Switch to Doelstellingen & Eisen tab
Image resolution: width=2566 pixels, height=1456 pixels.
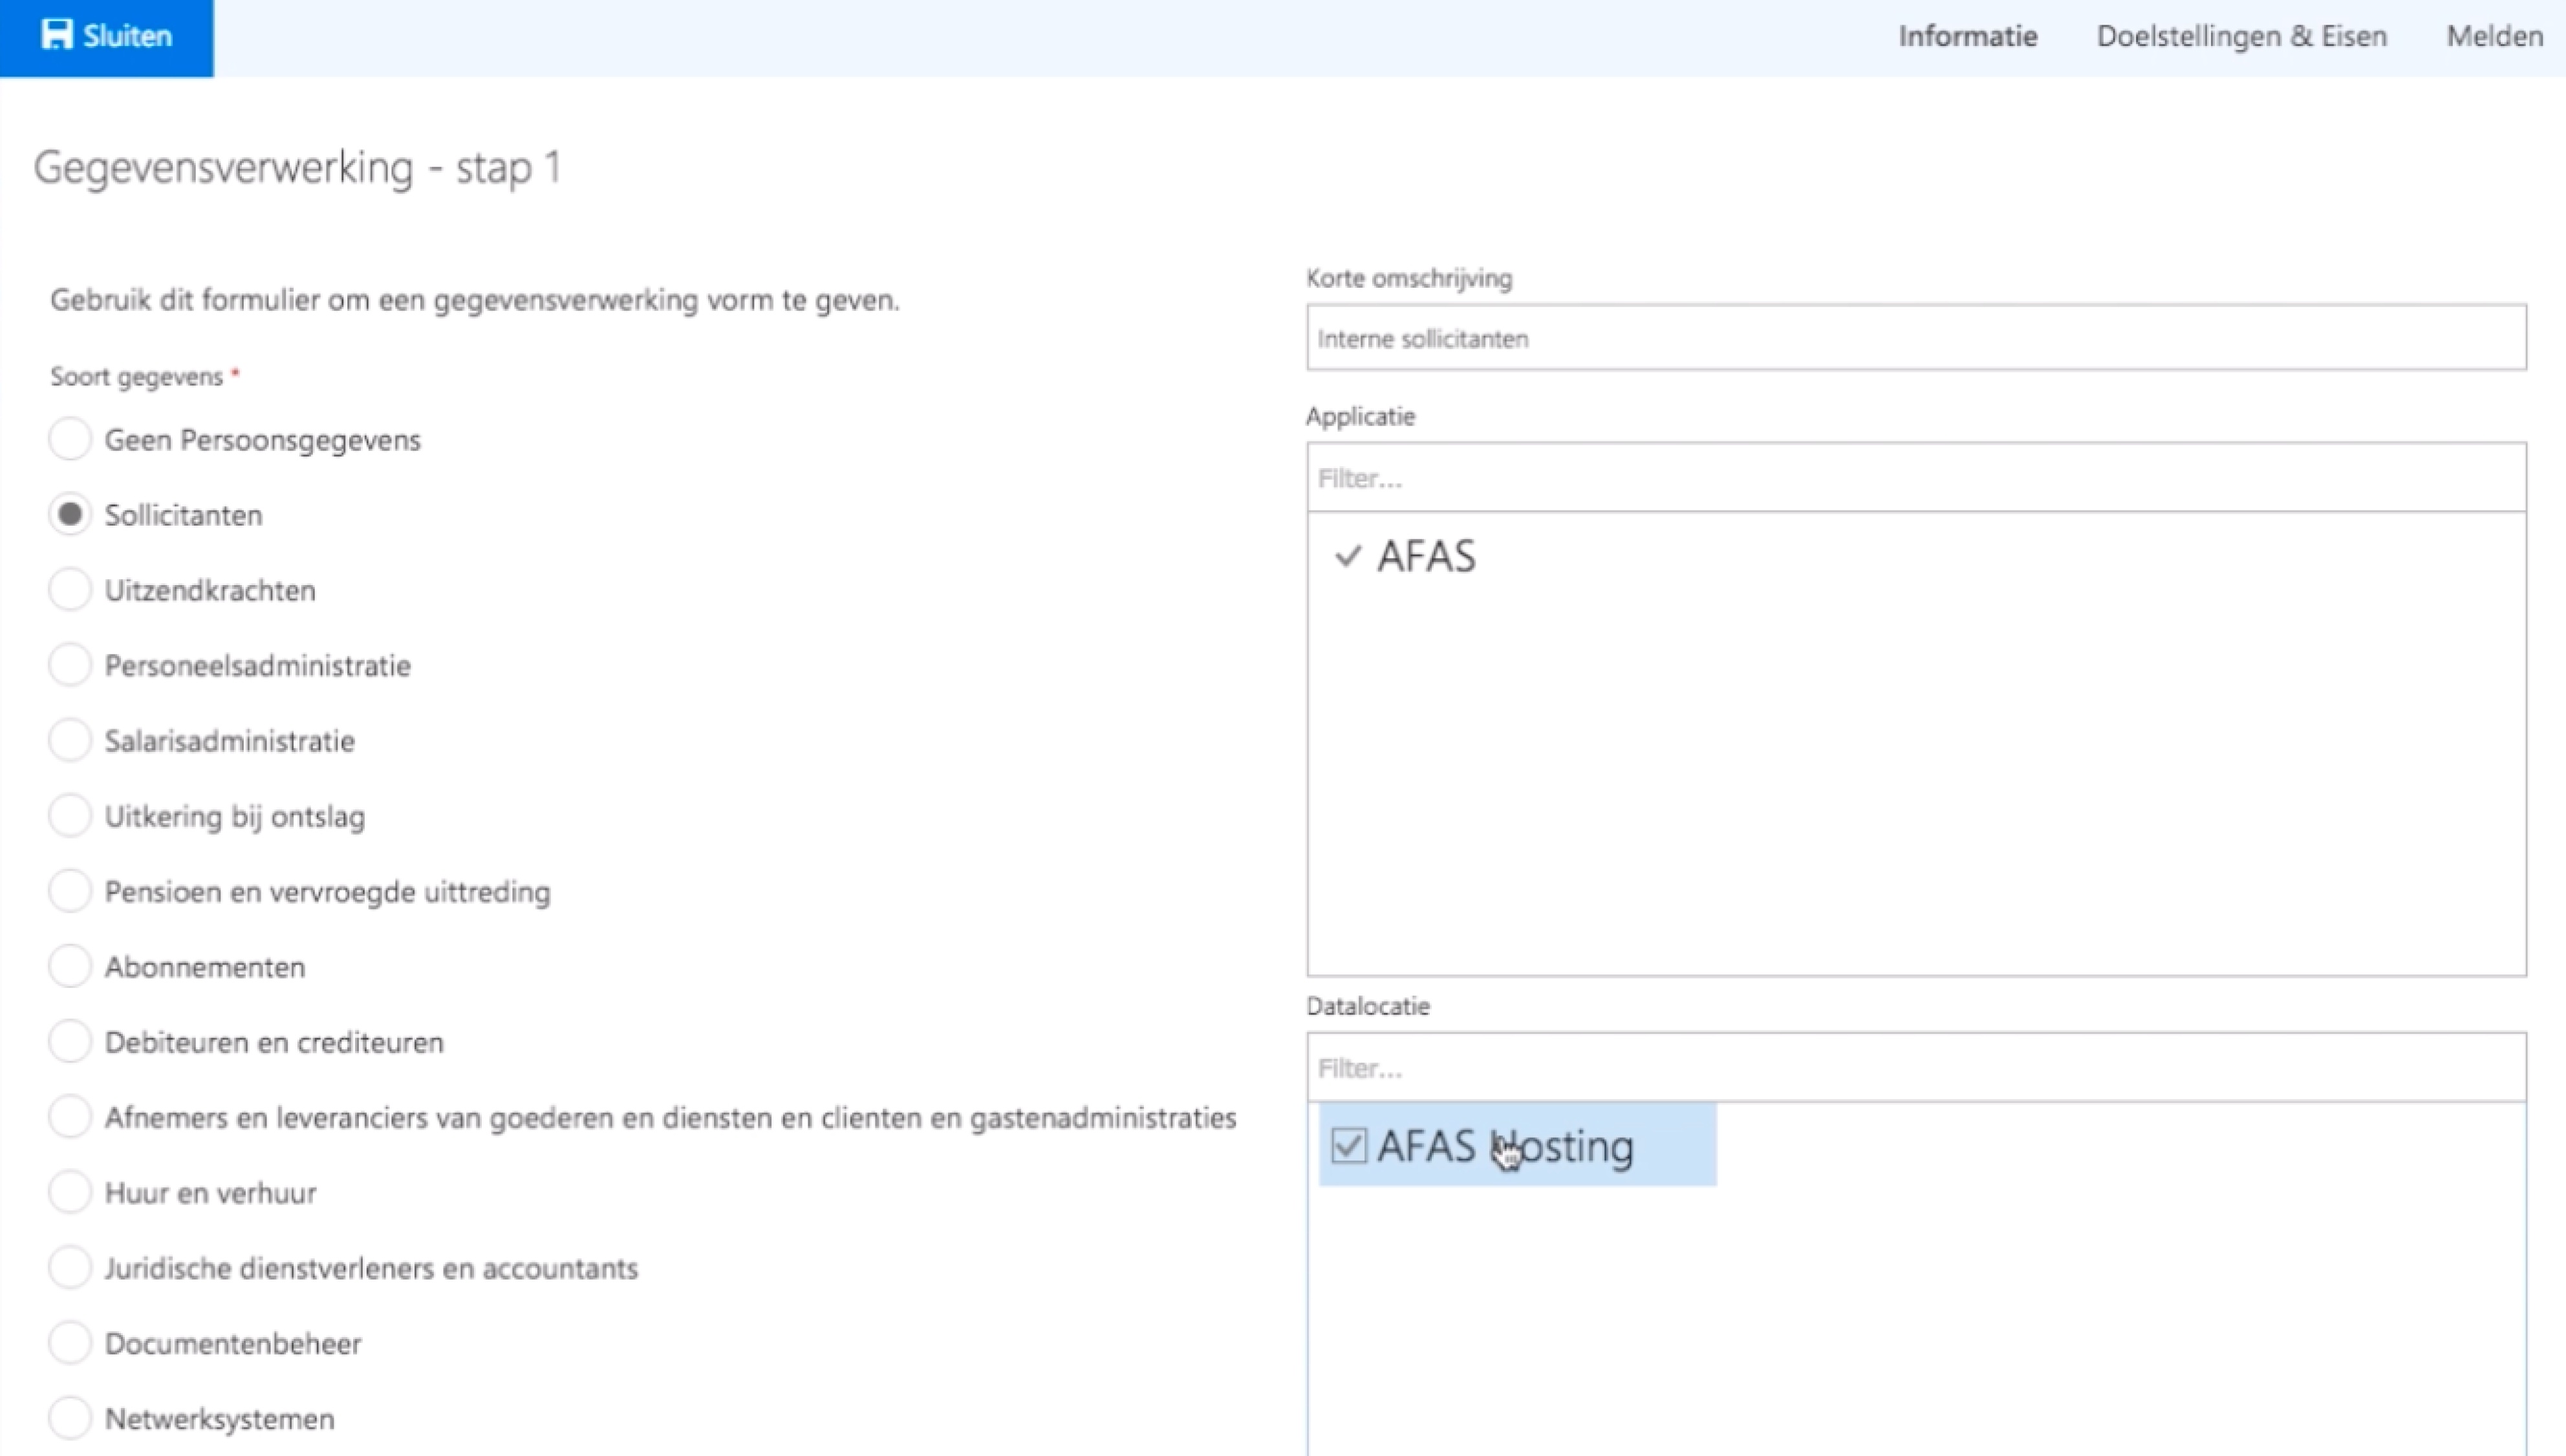(2241, 36)
